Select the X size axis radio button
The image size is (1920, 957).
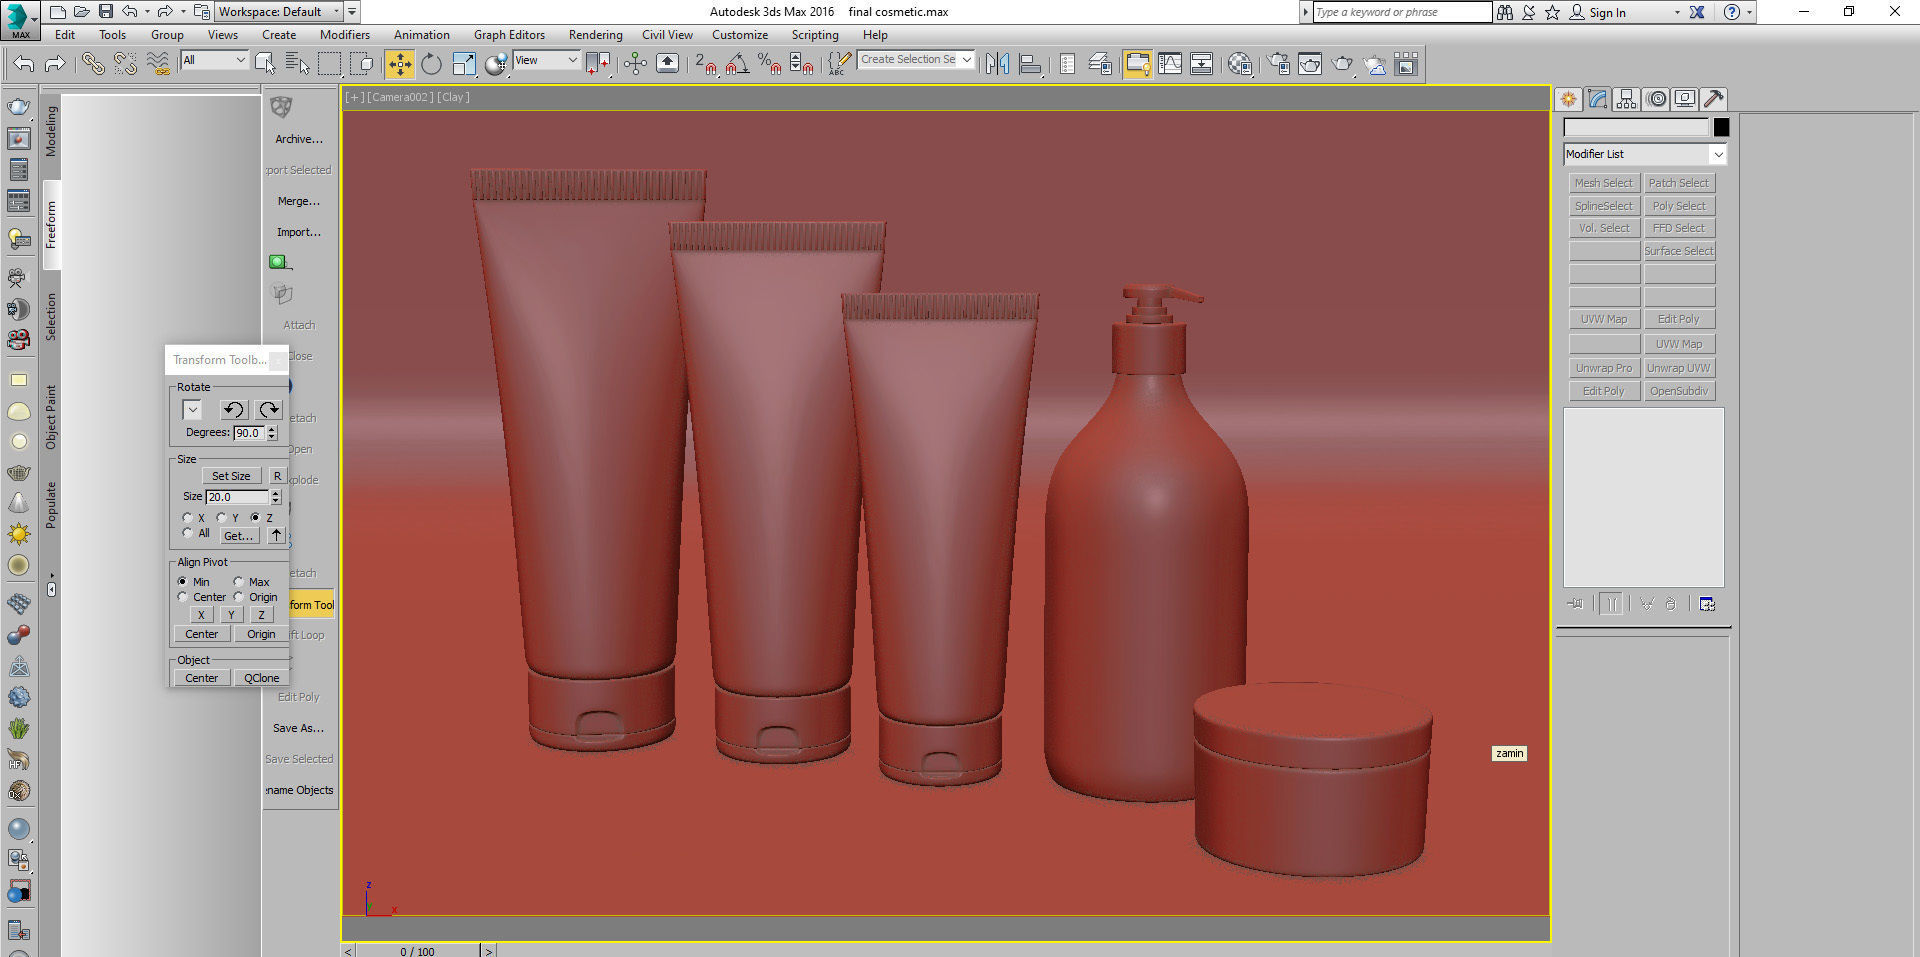point(187,517)
